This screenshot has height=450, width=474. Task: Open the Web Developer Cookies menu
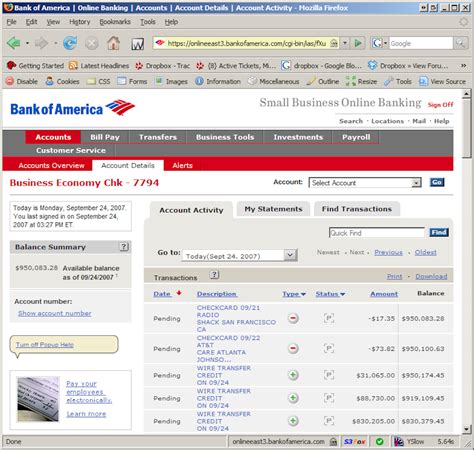click(62, 81)
